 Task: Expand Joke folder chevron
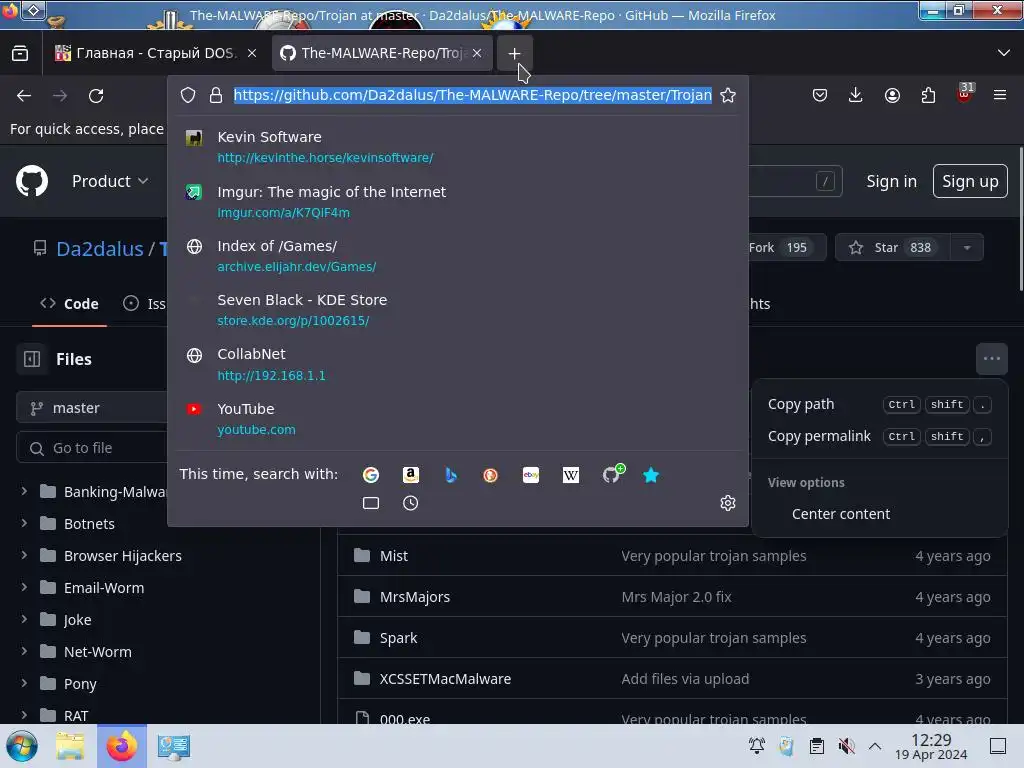point(24,618)
